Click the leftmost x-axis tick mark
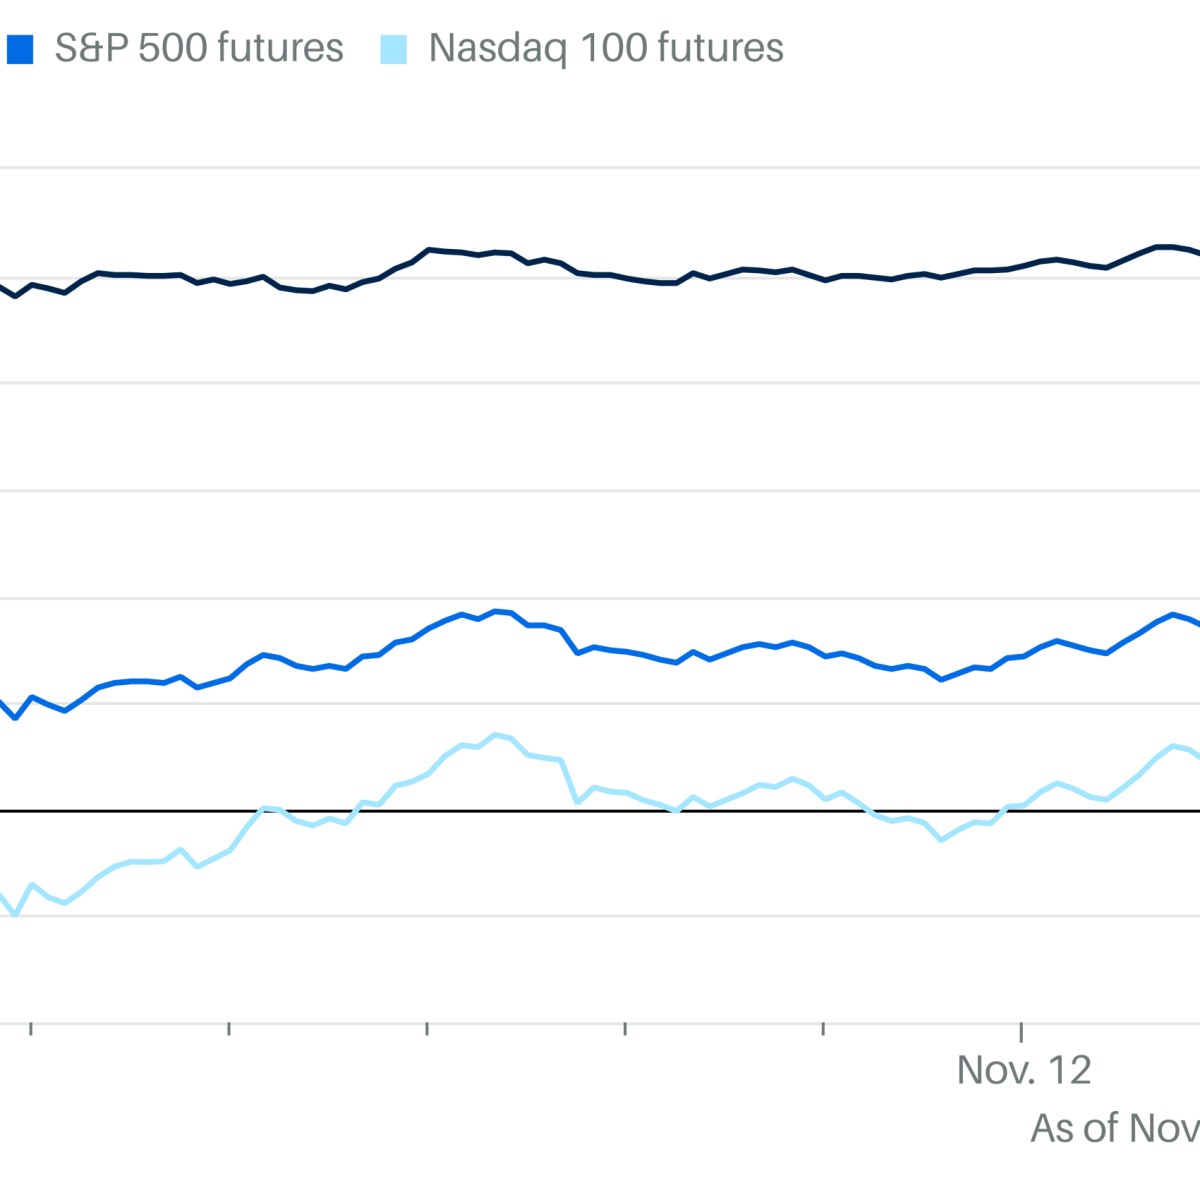 point(32,1028)
